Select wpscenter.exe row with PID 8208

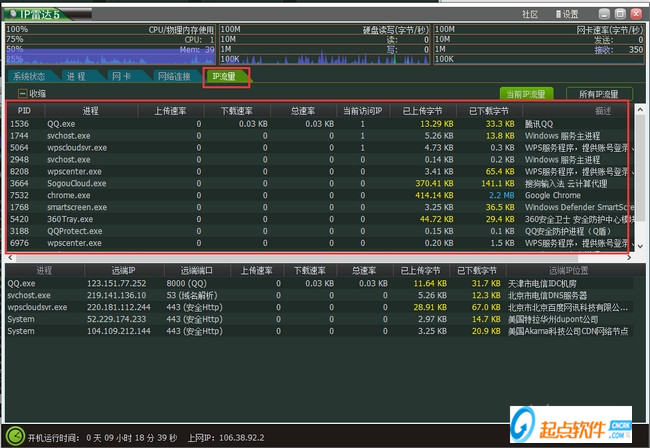(x=318, y=172)
